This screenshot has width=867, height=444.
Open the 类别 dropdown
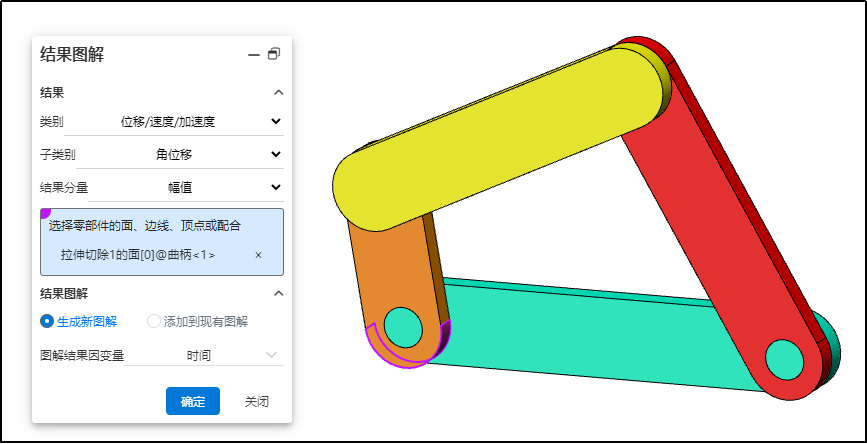pos(276,122)
